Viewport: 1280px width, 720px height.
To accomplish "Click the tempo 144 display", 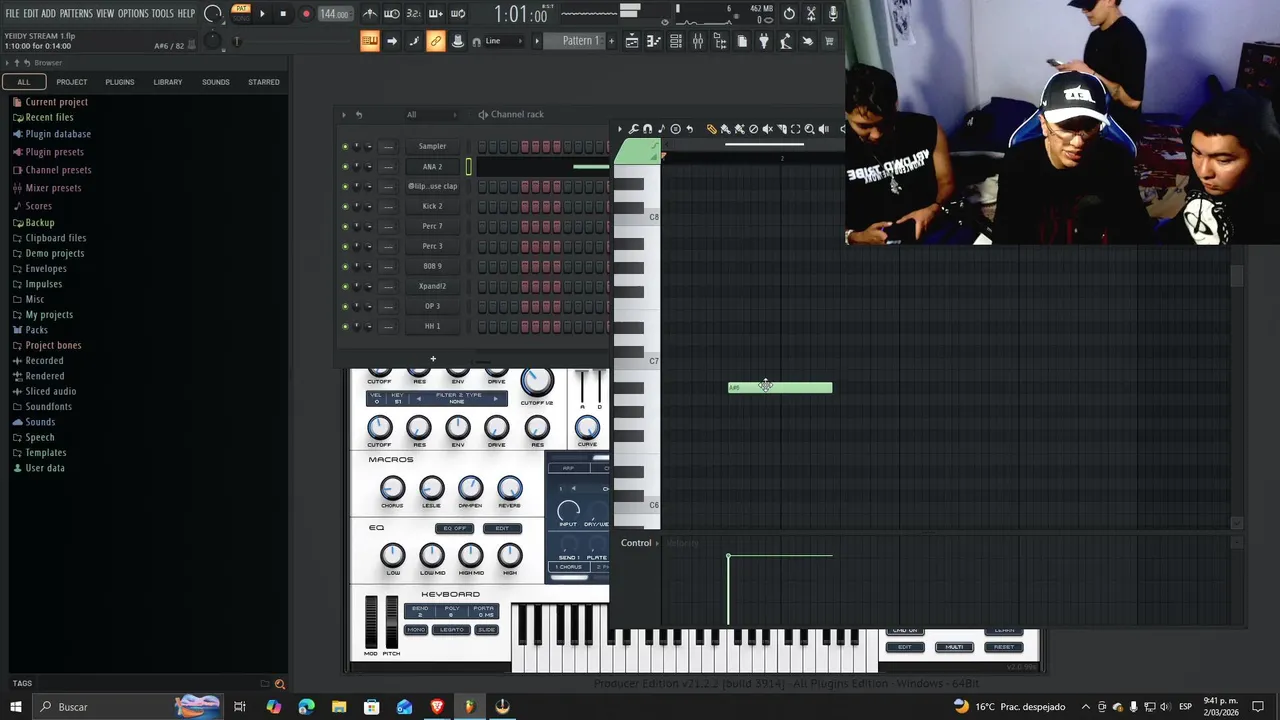I will [x=334, y=14].
